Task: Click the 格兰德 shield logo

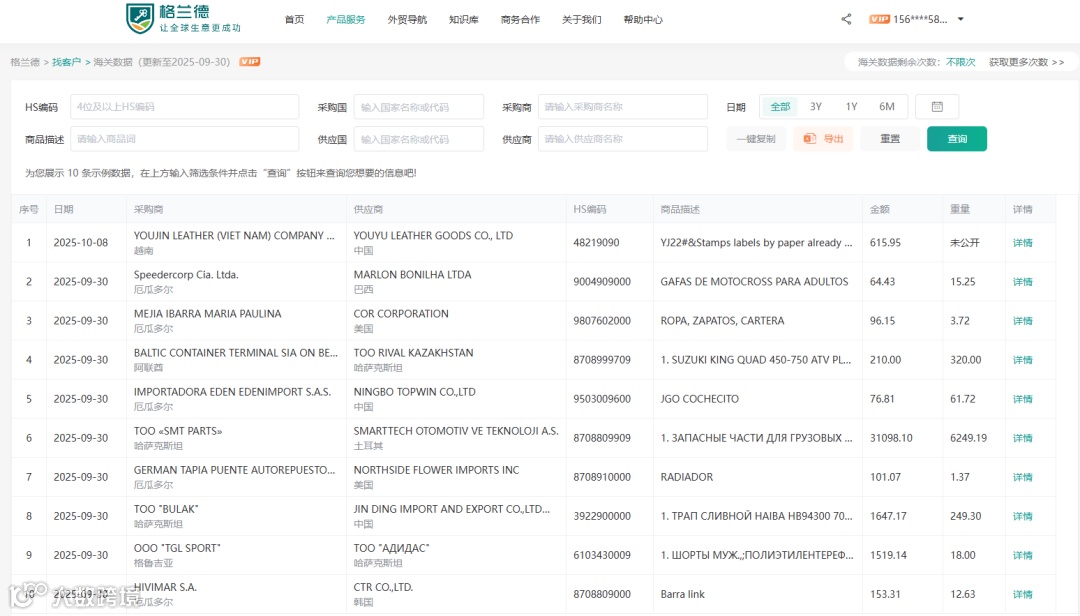Action: point(140,19)
